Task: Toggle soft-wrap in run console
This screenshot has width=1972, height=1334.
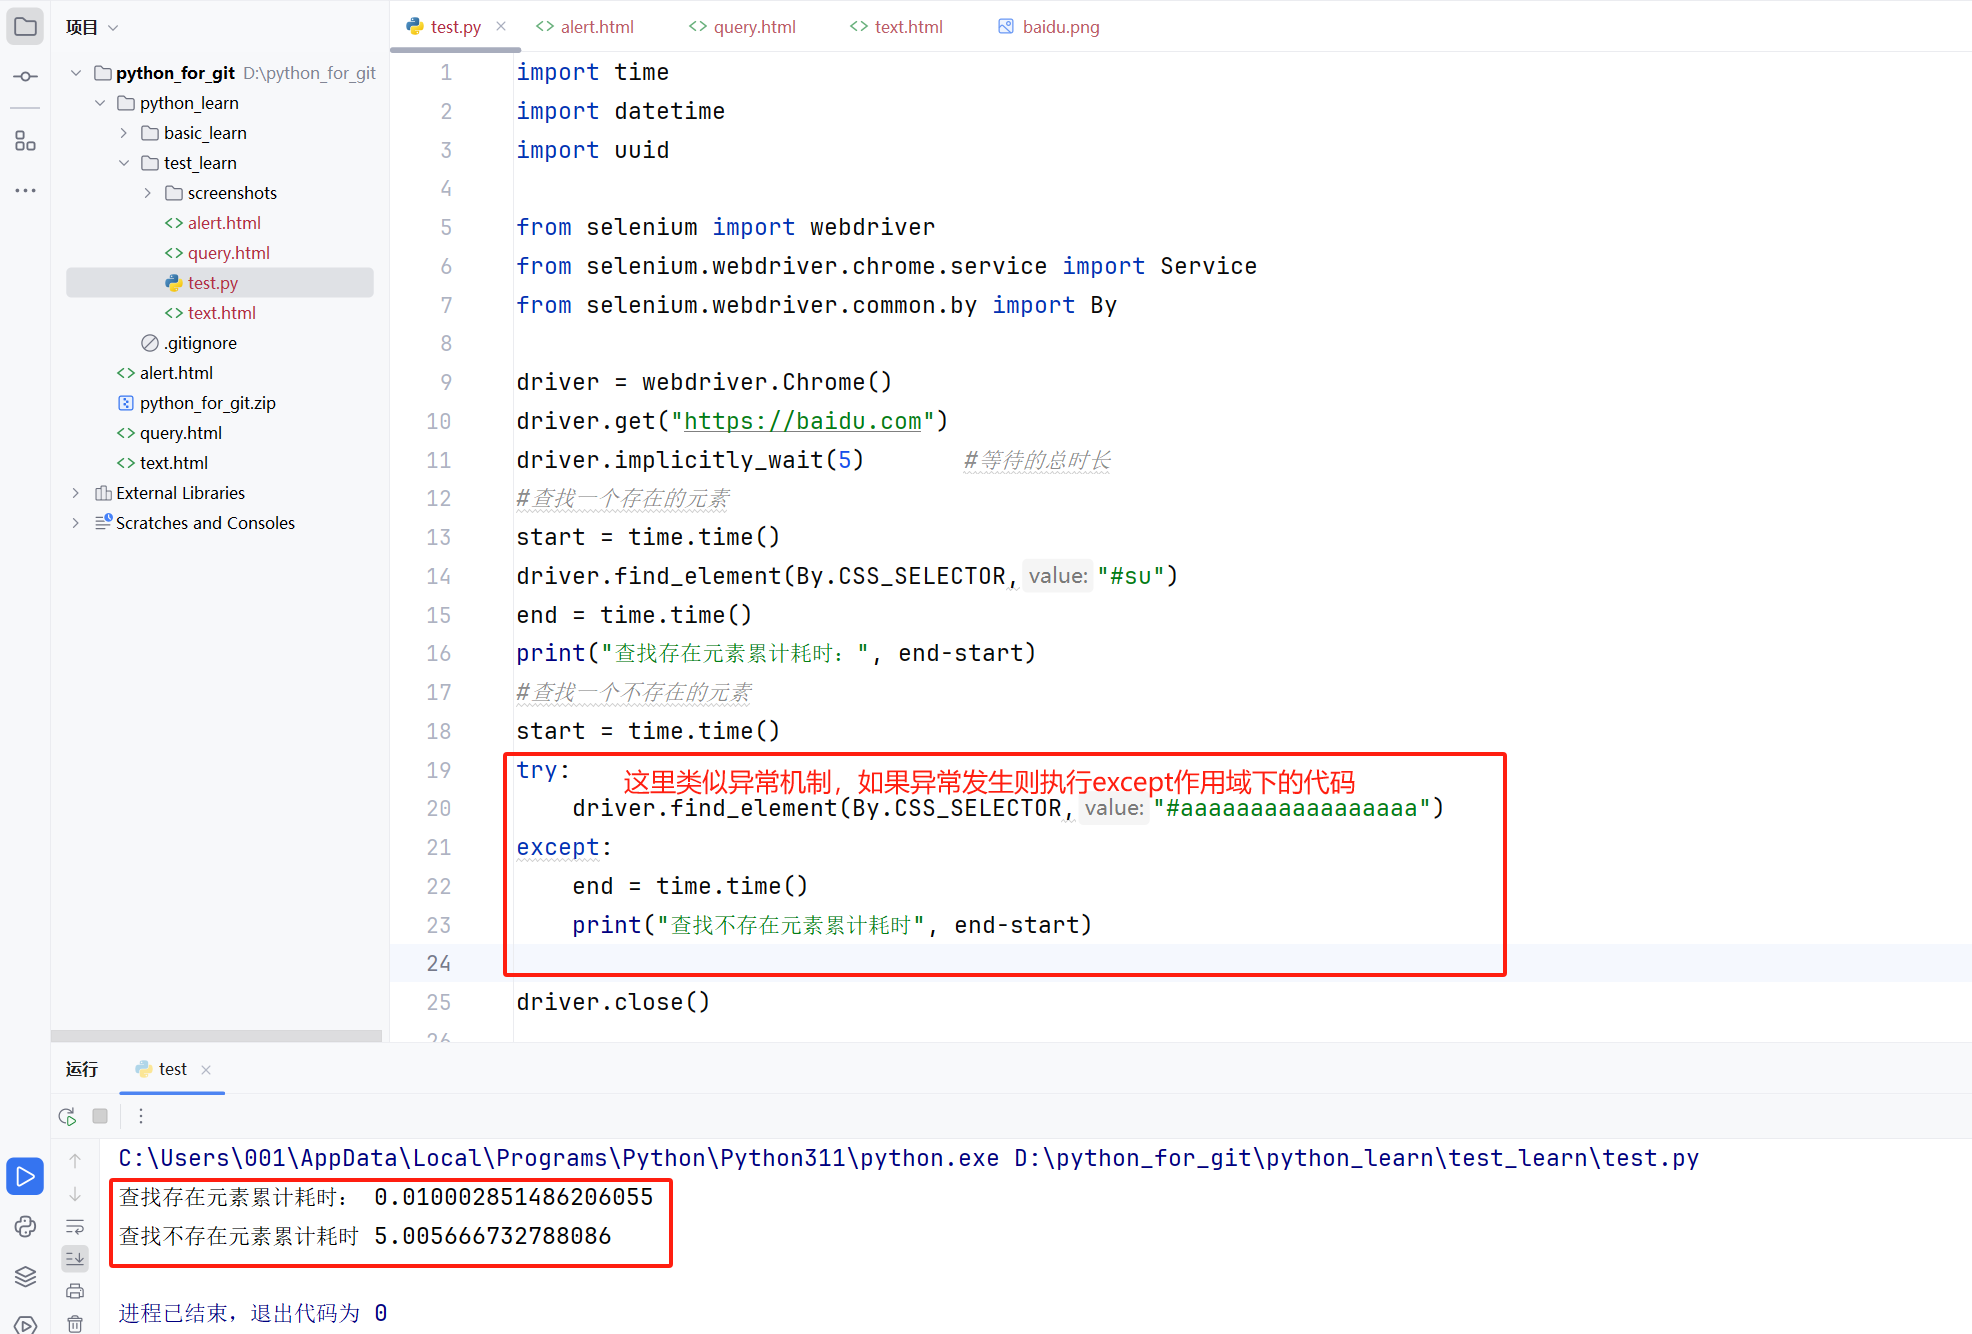Action: (x=75, y=1226)
